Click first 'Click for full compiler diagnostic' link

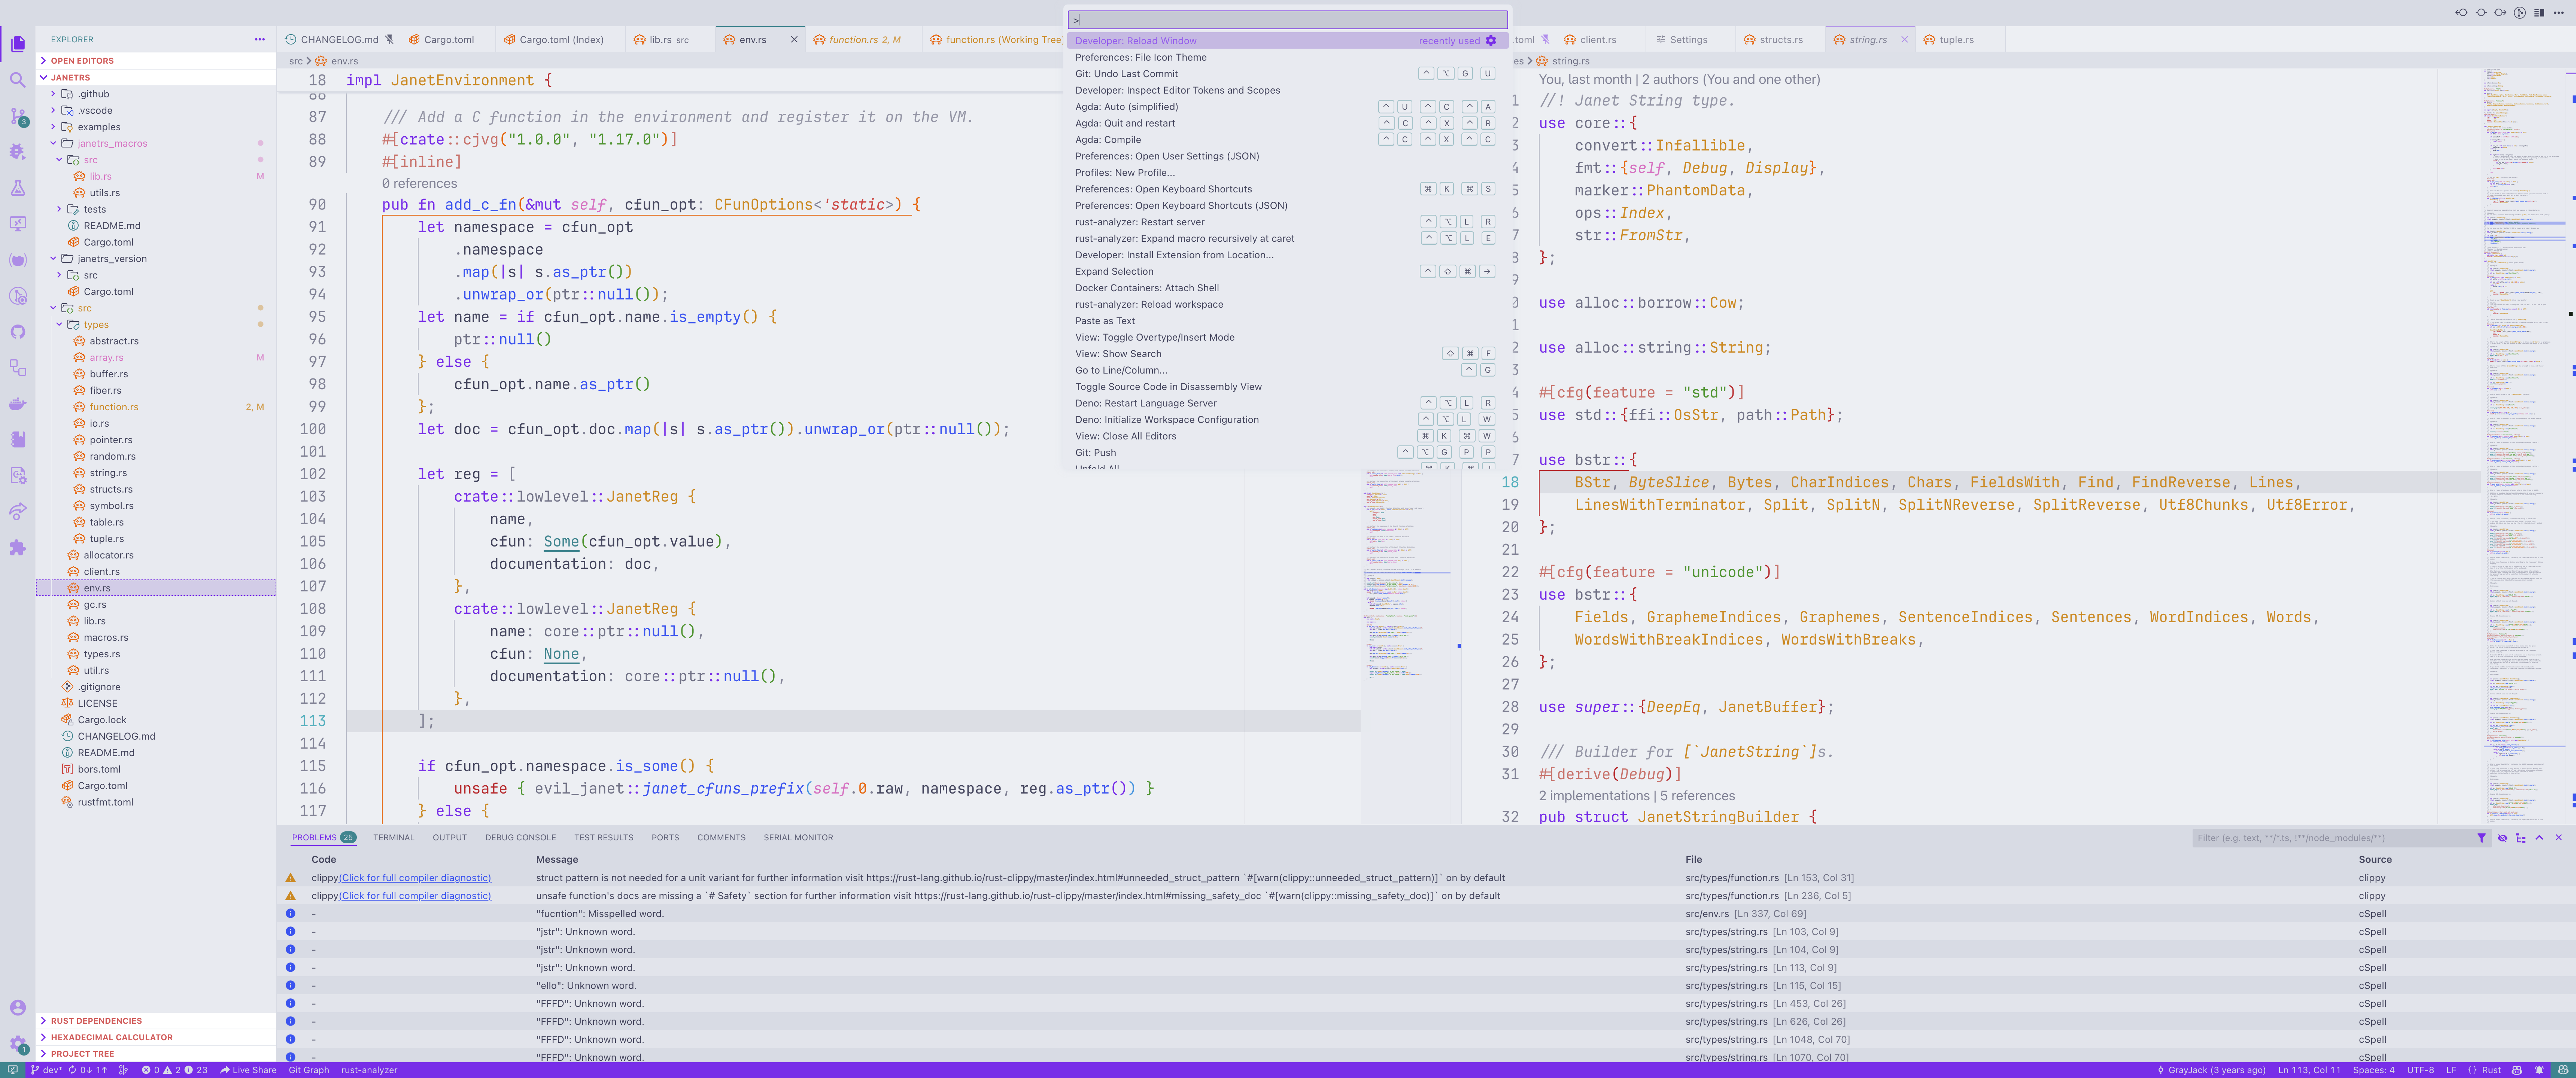(415, 878)
